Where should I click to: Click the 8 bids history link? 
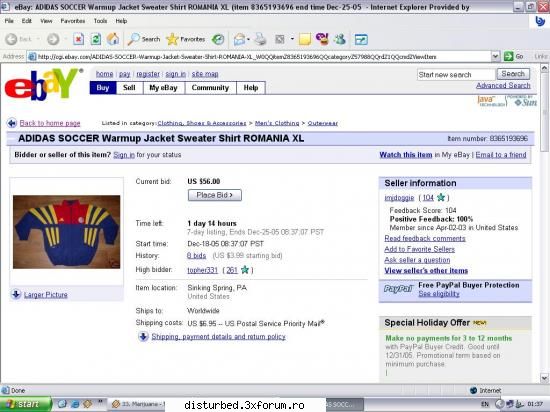click(x=196, y=255)
